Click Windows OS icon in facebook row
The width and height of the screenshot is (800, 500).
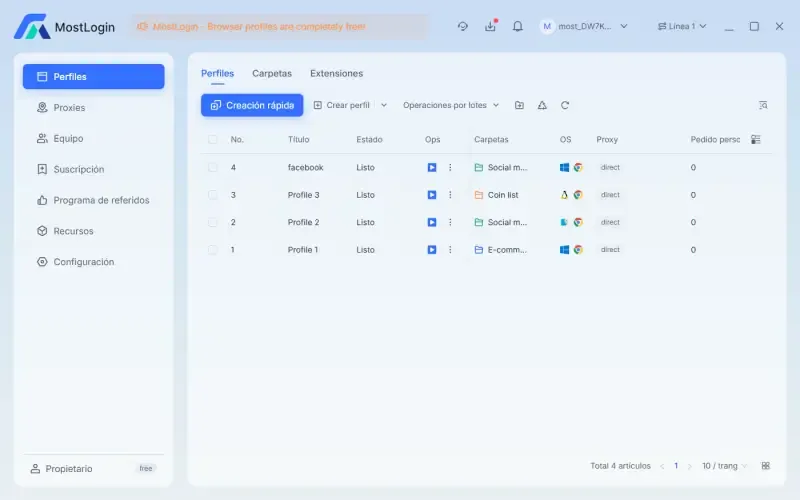point(564,167)
